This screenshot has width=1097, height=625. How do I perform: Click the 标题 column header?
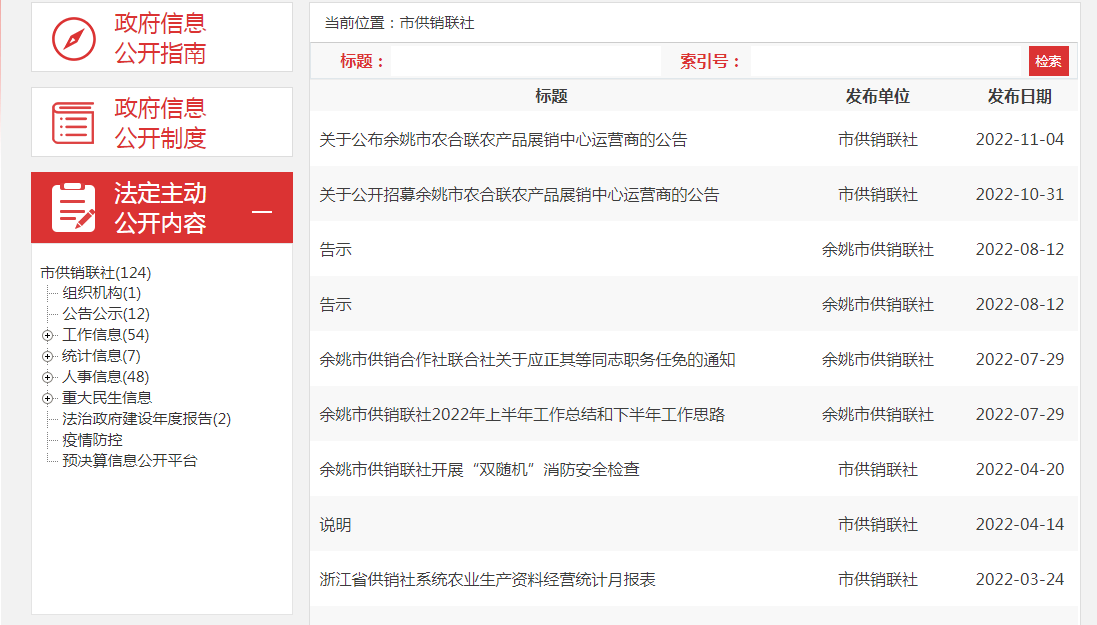(x=551, y=97)
